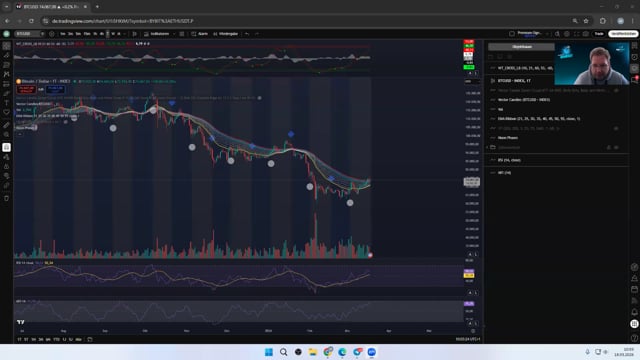This screenshot has height=360, width=640.
Task: Toggle lock on the folder row
Action: [609, 147]
